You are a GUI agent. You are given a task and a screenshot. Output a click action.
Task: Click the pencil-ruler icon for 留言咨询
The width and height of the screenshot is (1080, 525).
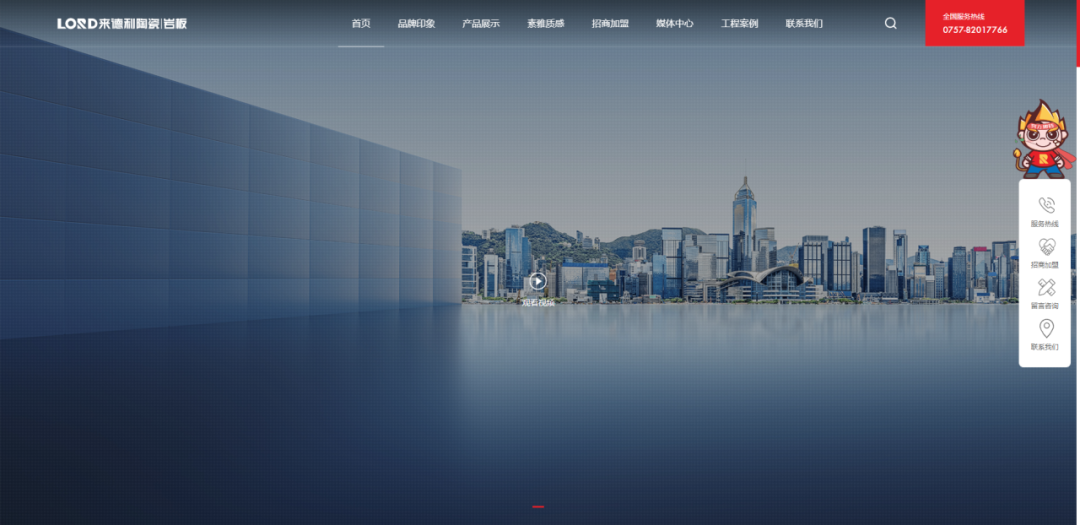click(1046, 288)
